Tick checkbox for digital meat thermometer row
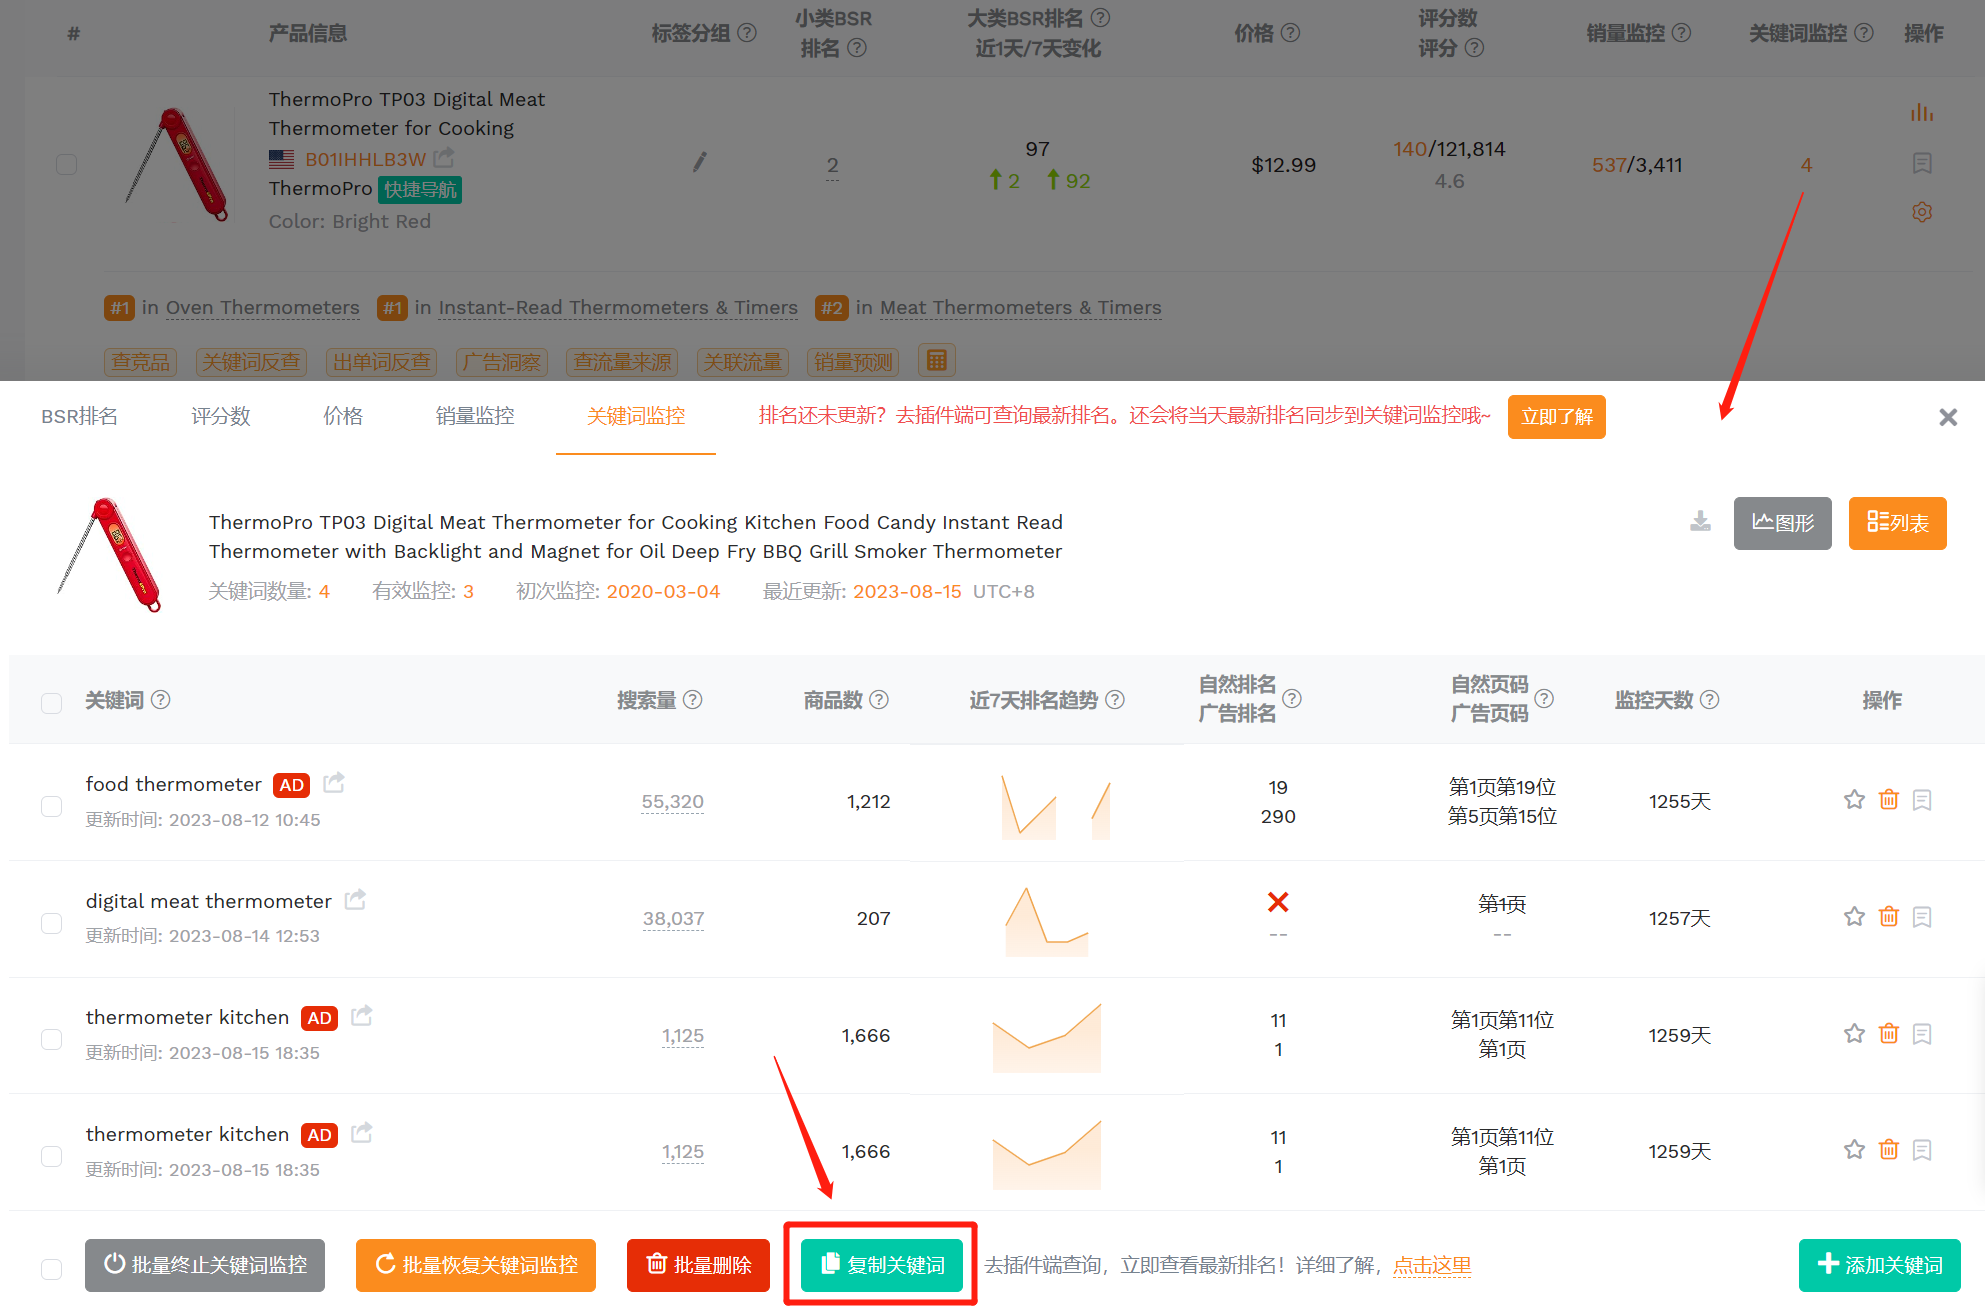1985x1316 pixels. pyautogui.click(x=51, y=923)
